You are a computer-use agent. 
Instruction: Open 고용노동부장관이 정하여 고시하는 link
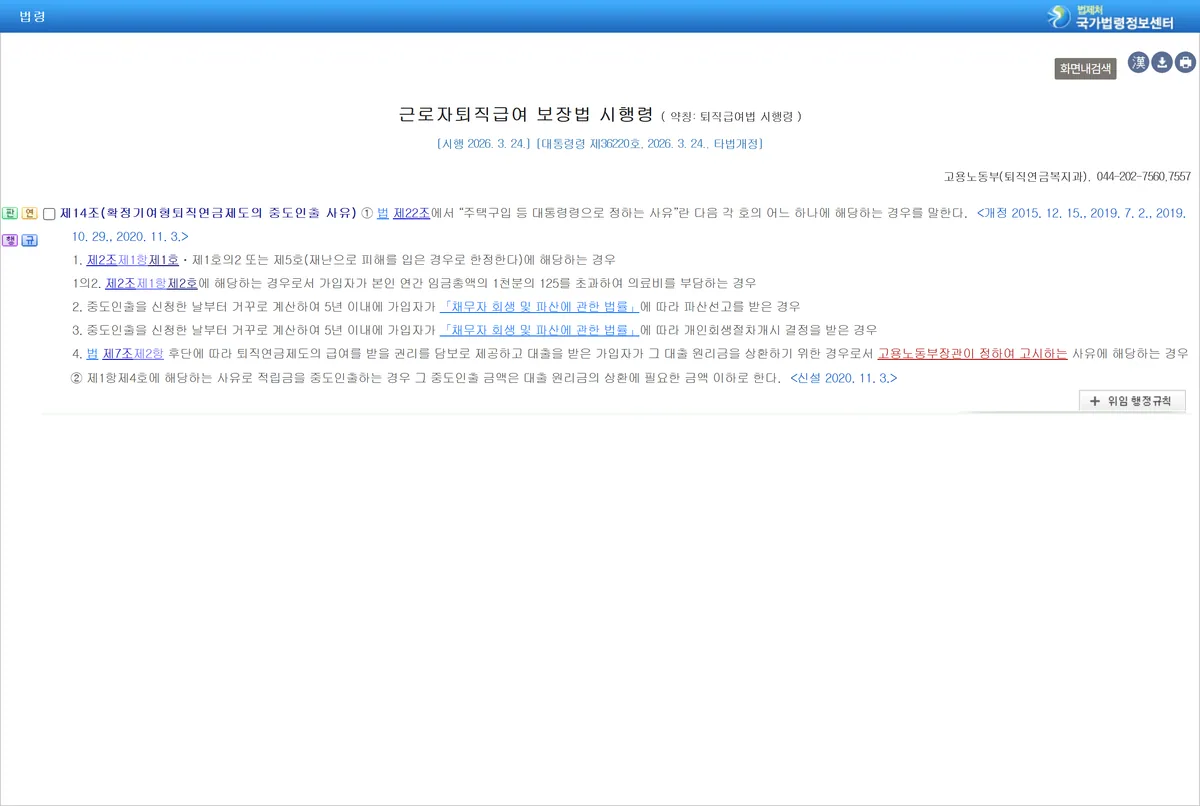tap(972, 353)
